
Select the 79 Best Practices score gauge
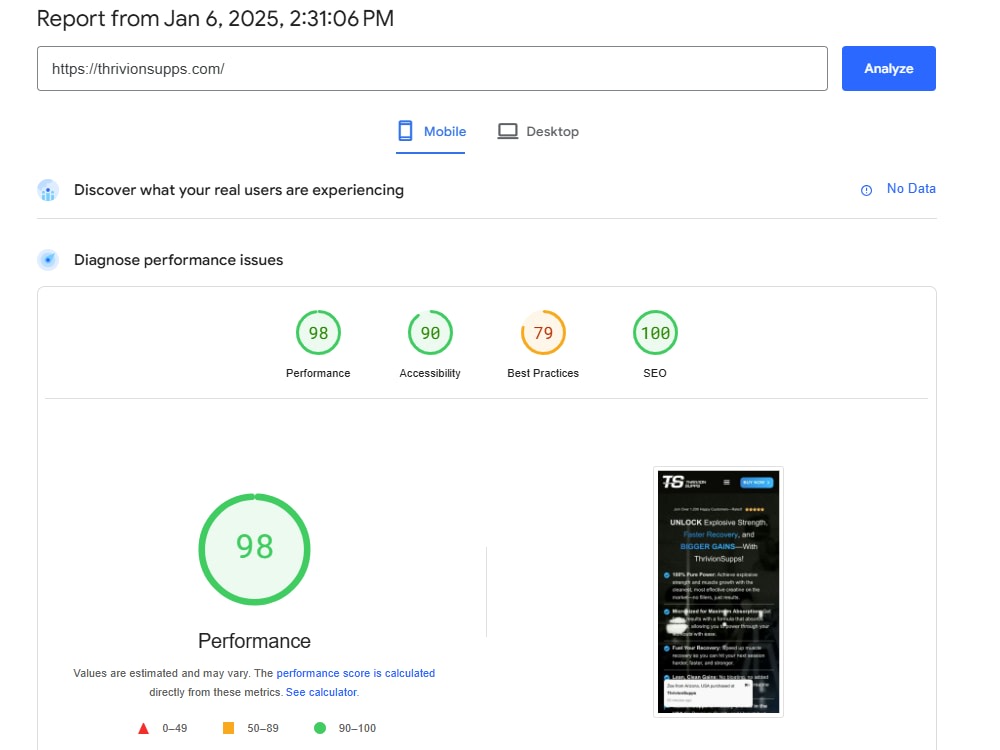point(543,332)
